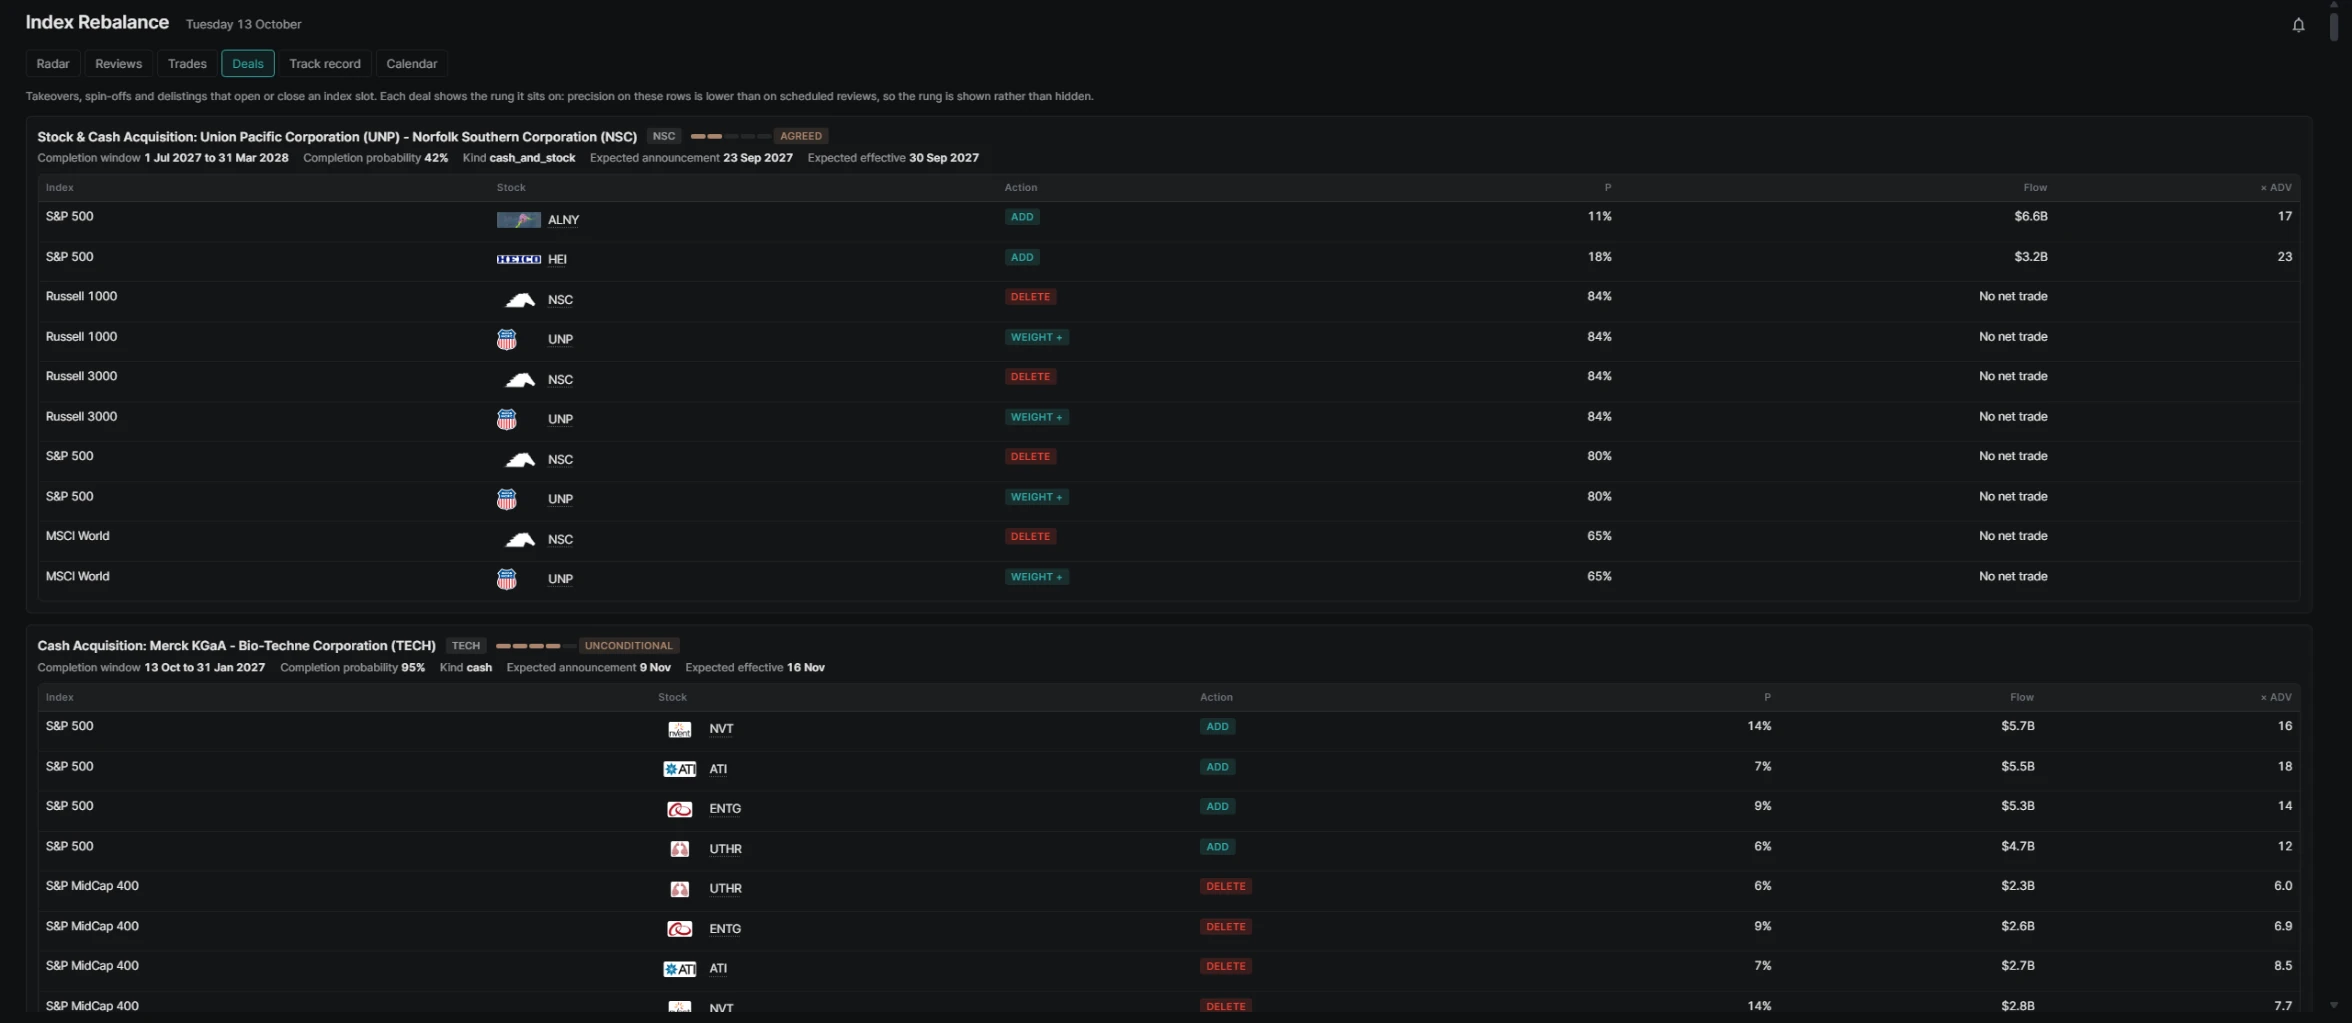This screenshot has width=2352, height=1023.
Task: Choose the NSC logo in MSCI World row
Action: tap(520, 539)
